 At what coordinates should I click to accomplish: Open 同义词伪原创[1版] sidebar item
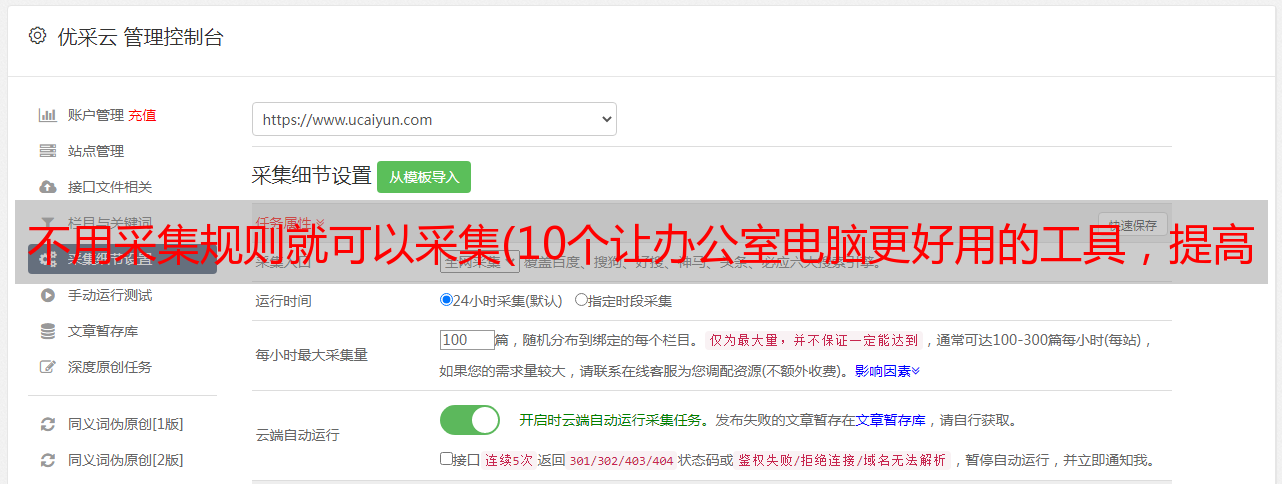coord(125,424)
